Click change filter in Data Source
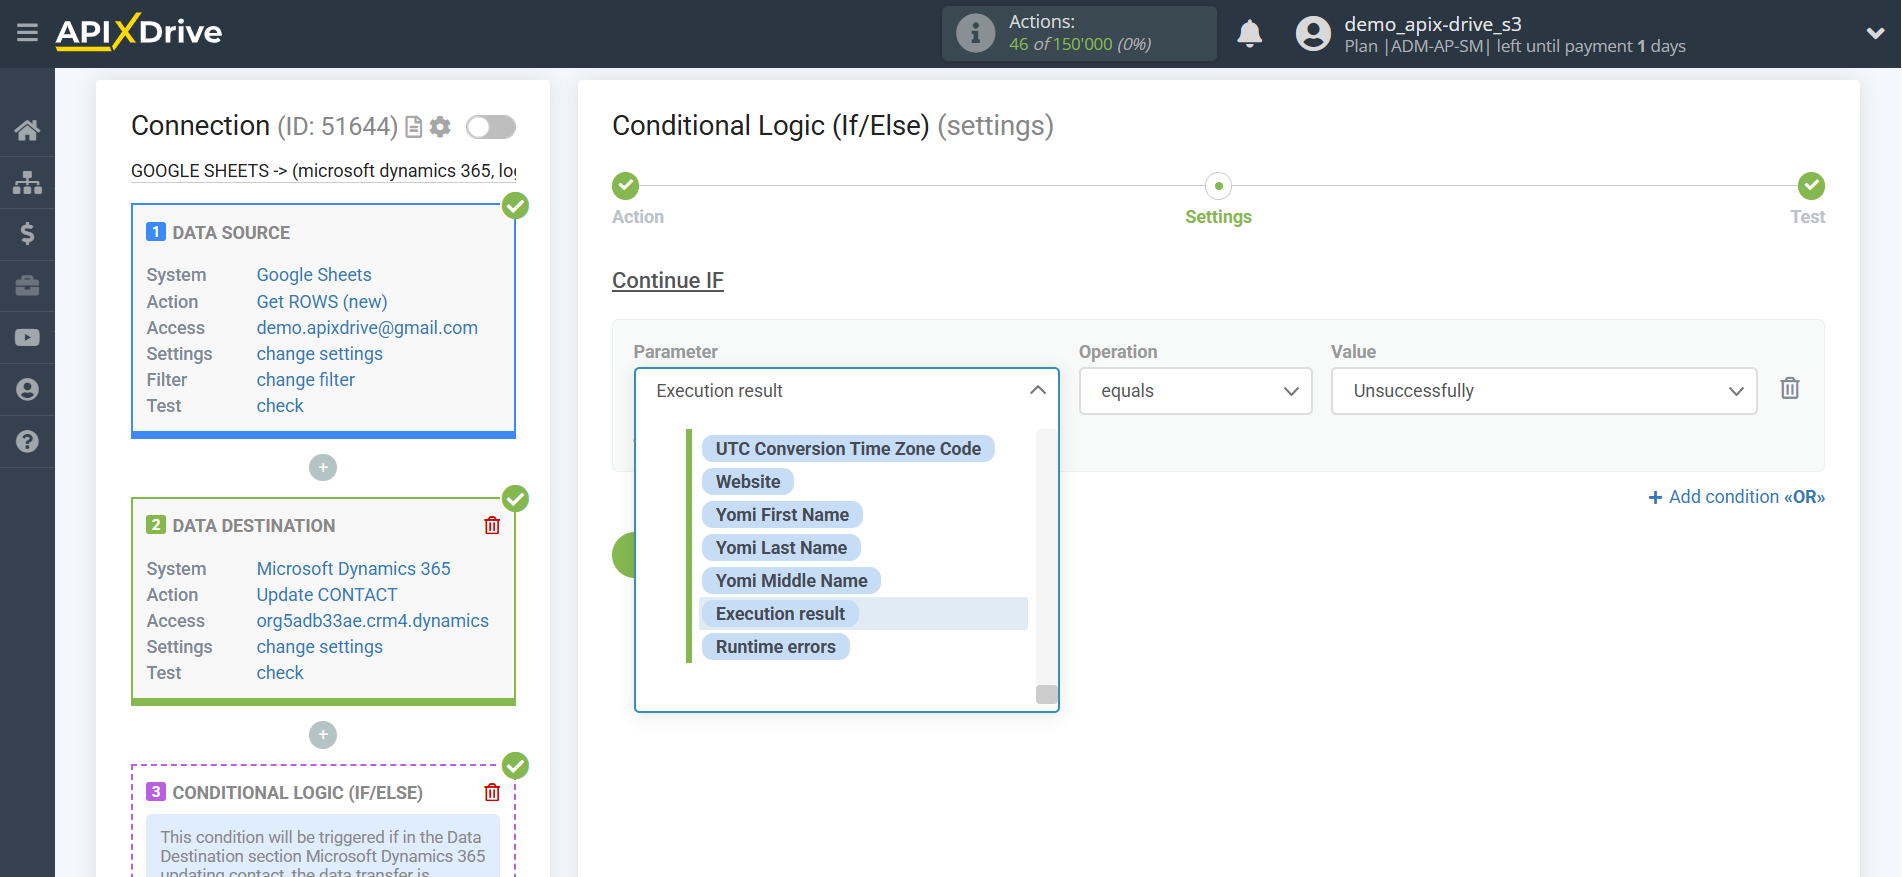Viewport: 1902px width, 877px height. click(305, 380)
